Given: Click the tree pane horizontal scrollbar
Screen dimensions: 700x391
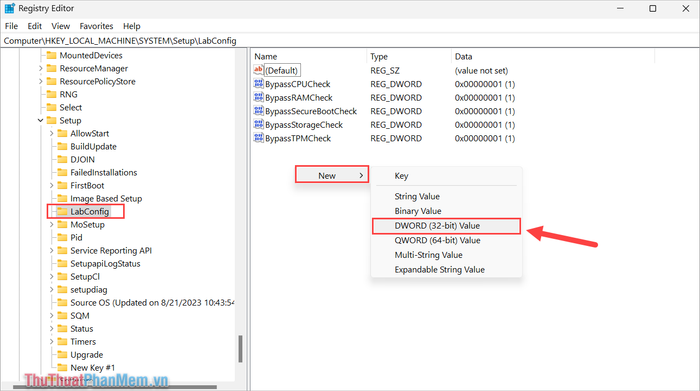Looking at the screenshot, I should (115, 387).
